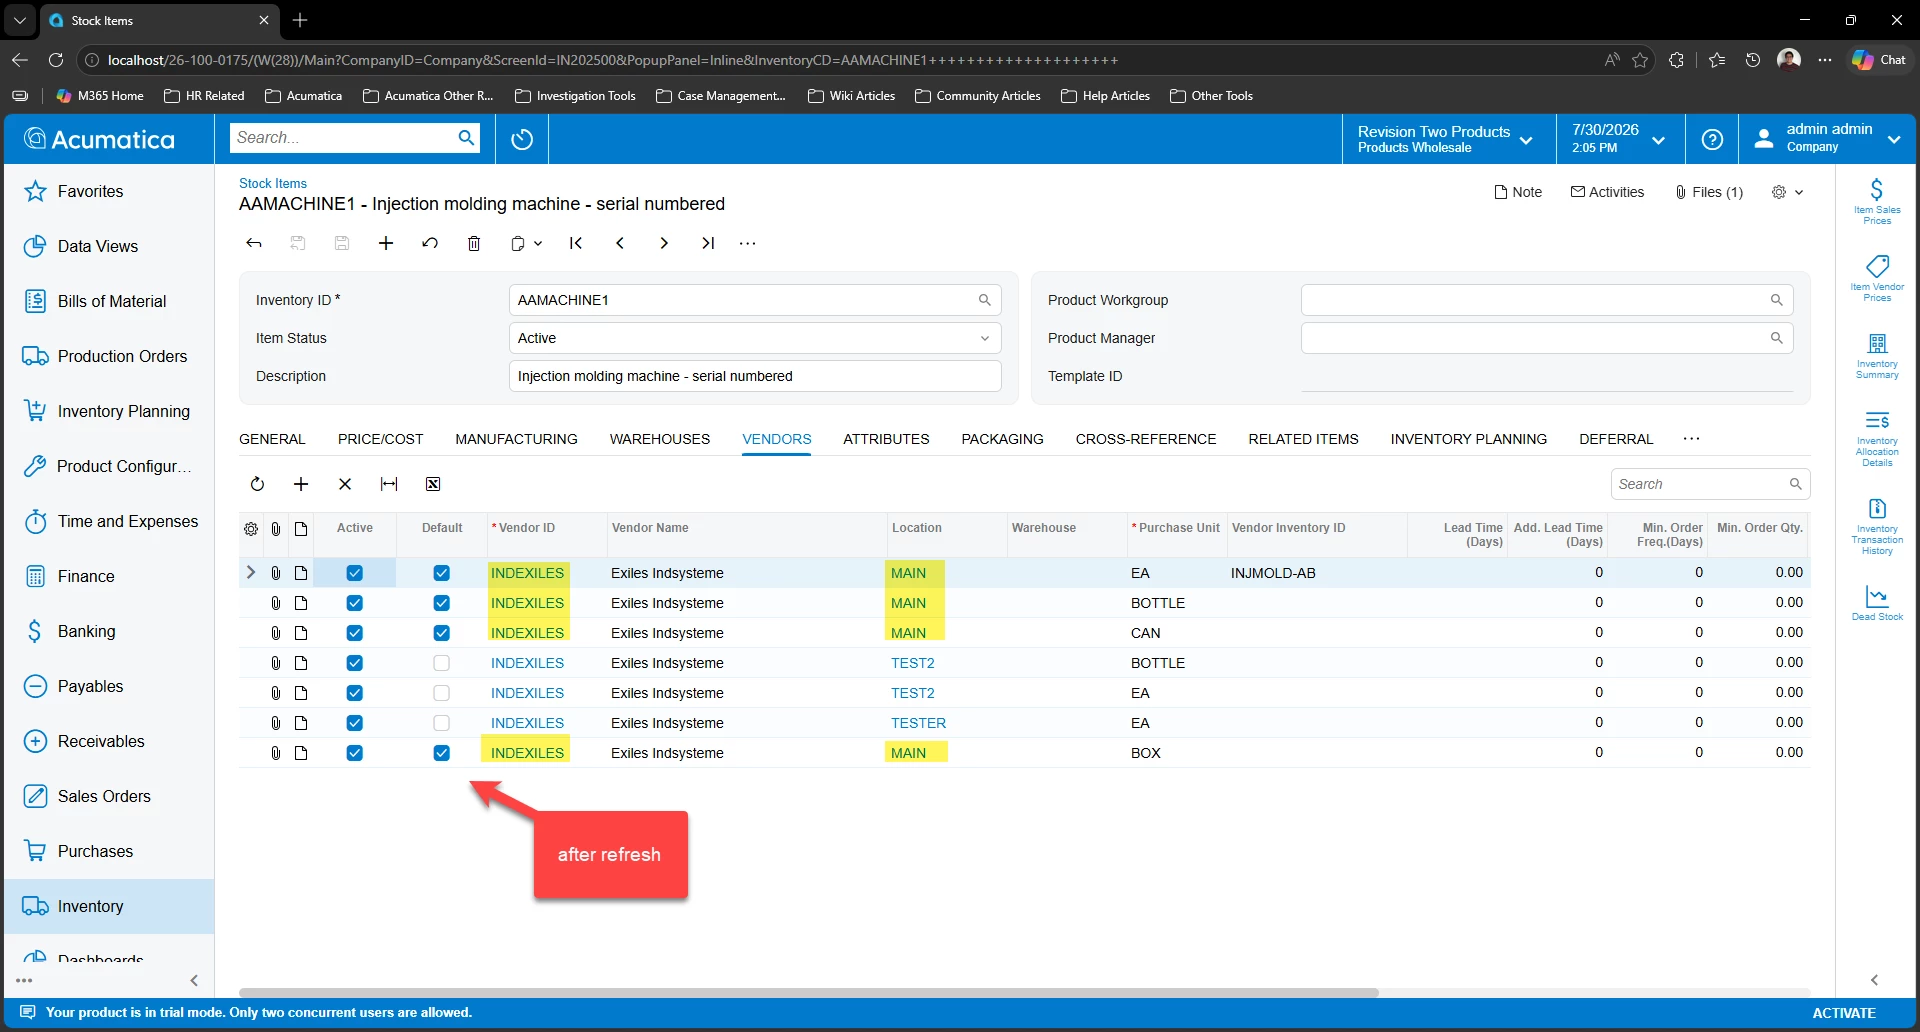1920x1032 pixels.
Task: Open the screen customization gear dropdown
Action: 1787,192
